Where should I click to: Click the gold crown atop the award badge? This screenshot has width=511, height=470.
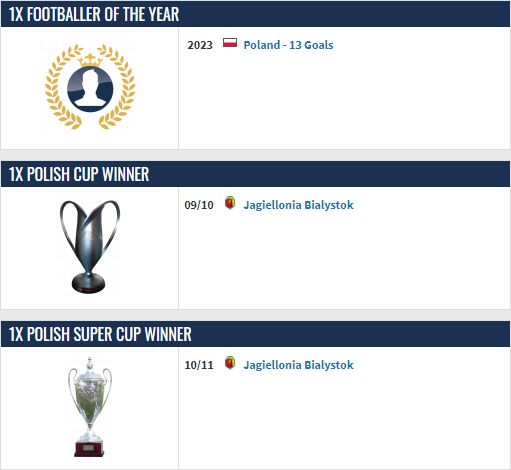[90, 60]
